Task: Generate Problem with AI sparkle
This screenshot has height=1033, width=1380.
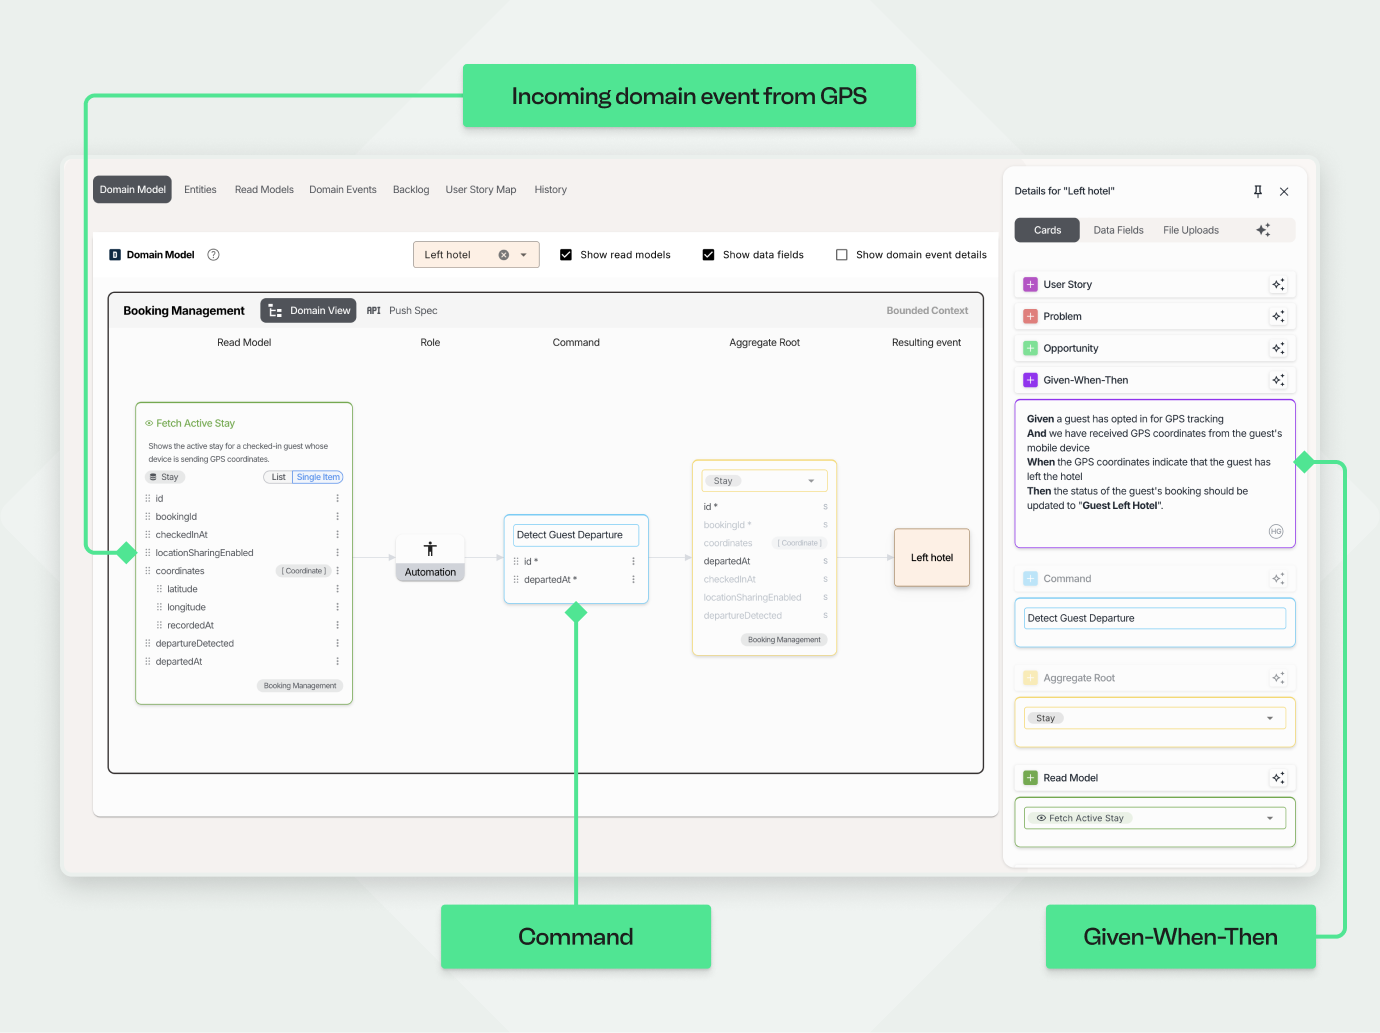Action: pyautogui.click(x=1278, y=317)
